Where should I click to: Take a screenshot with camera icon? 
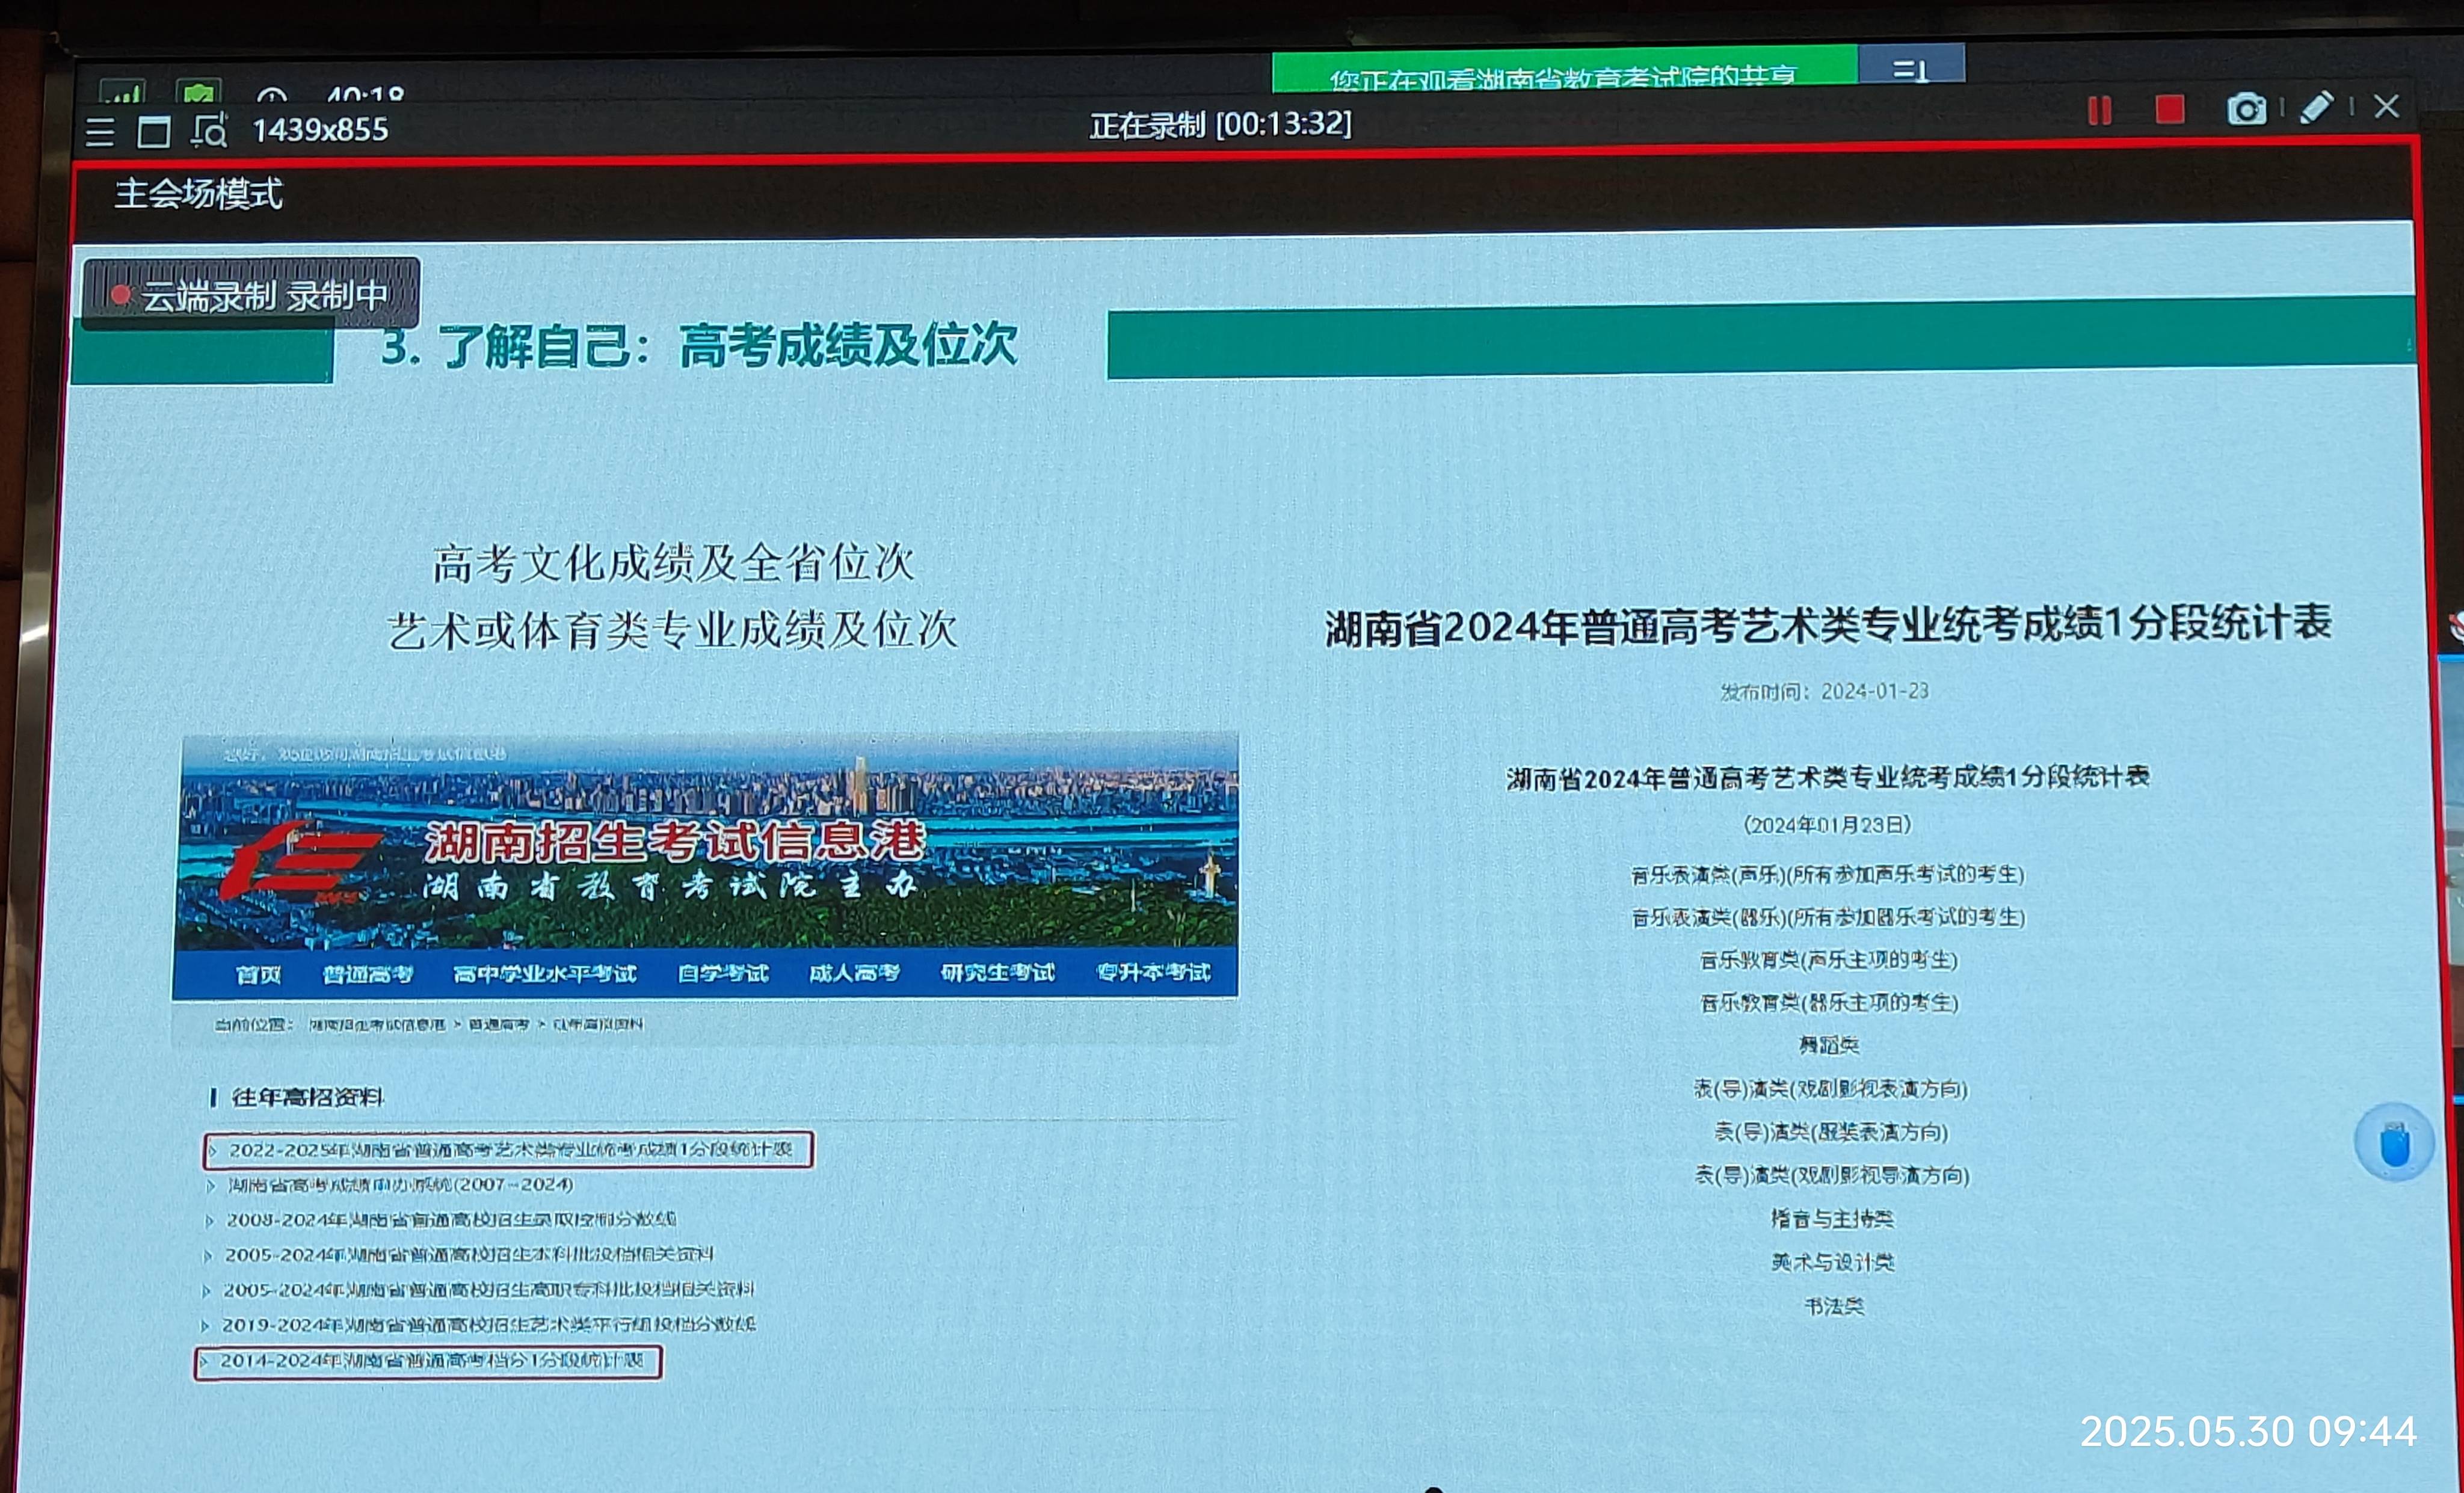[x=2246, y=109]
